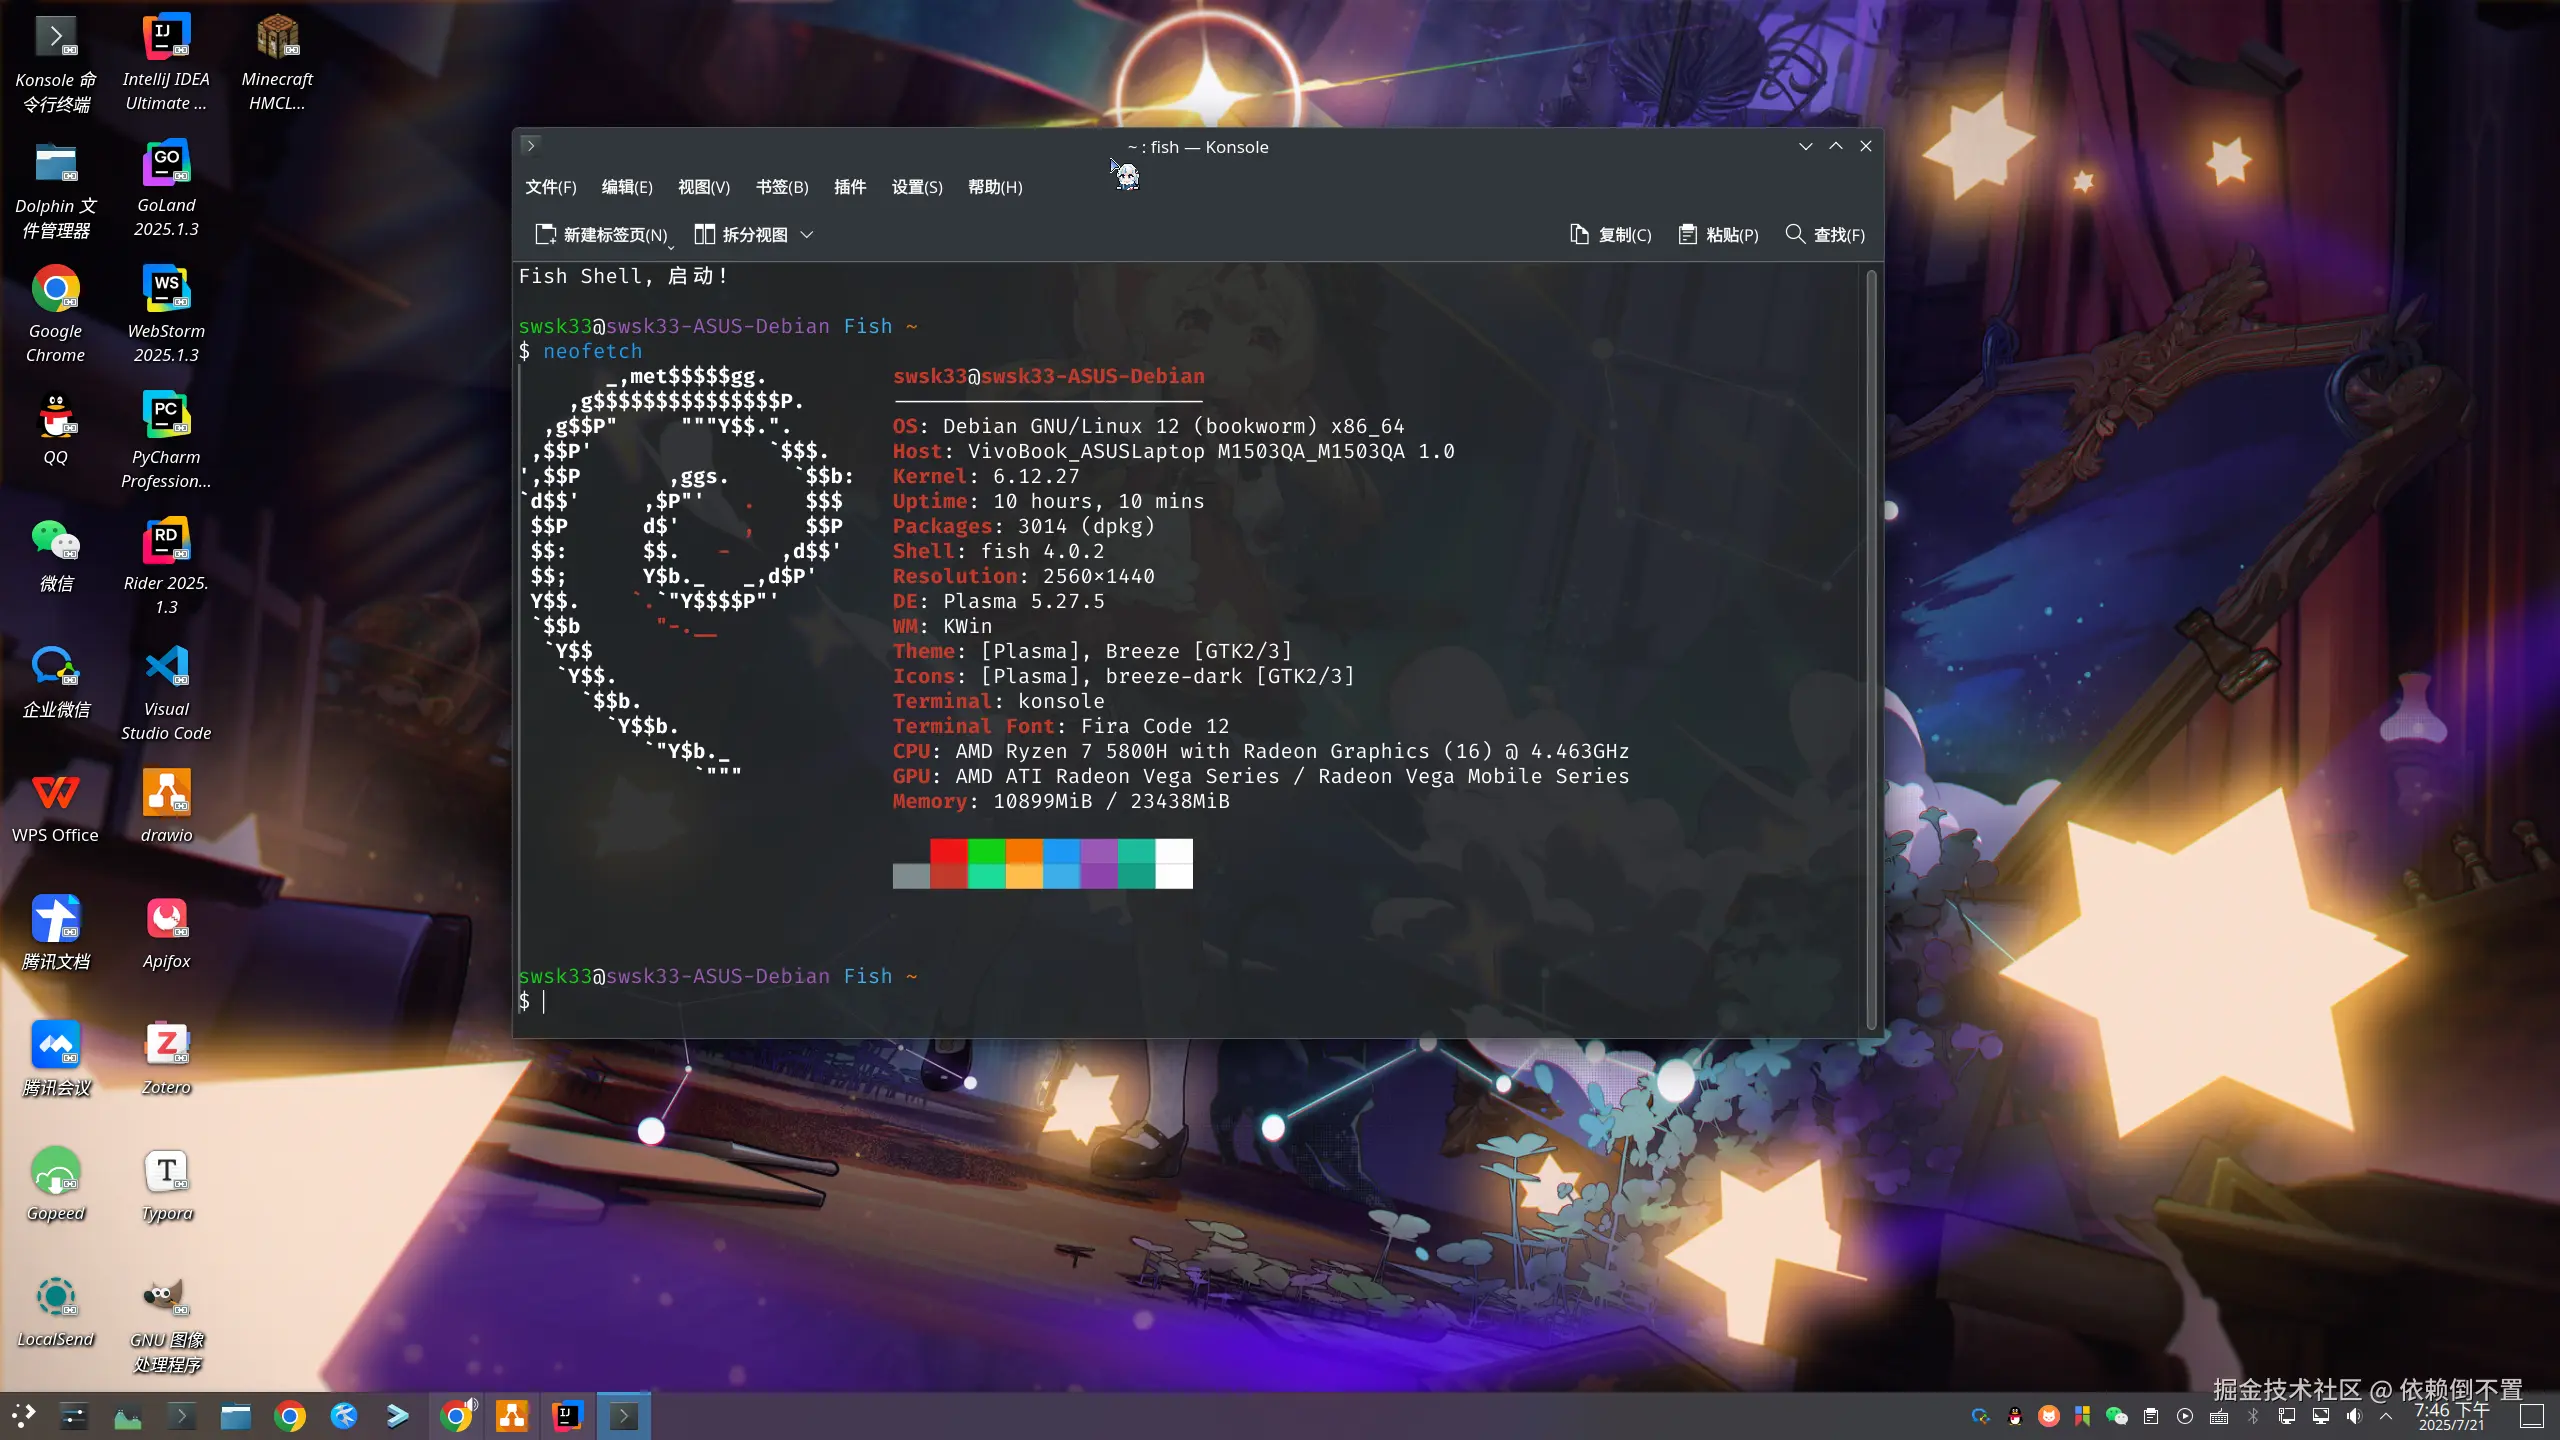Click the 拆分视图 split view button
This screenshot has width=2560, height=1440.
tap(742, 234)
